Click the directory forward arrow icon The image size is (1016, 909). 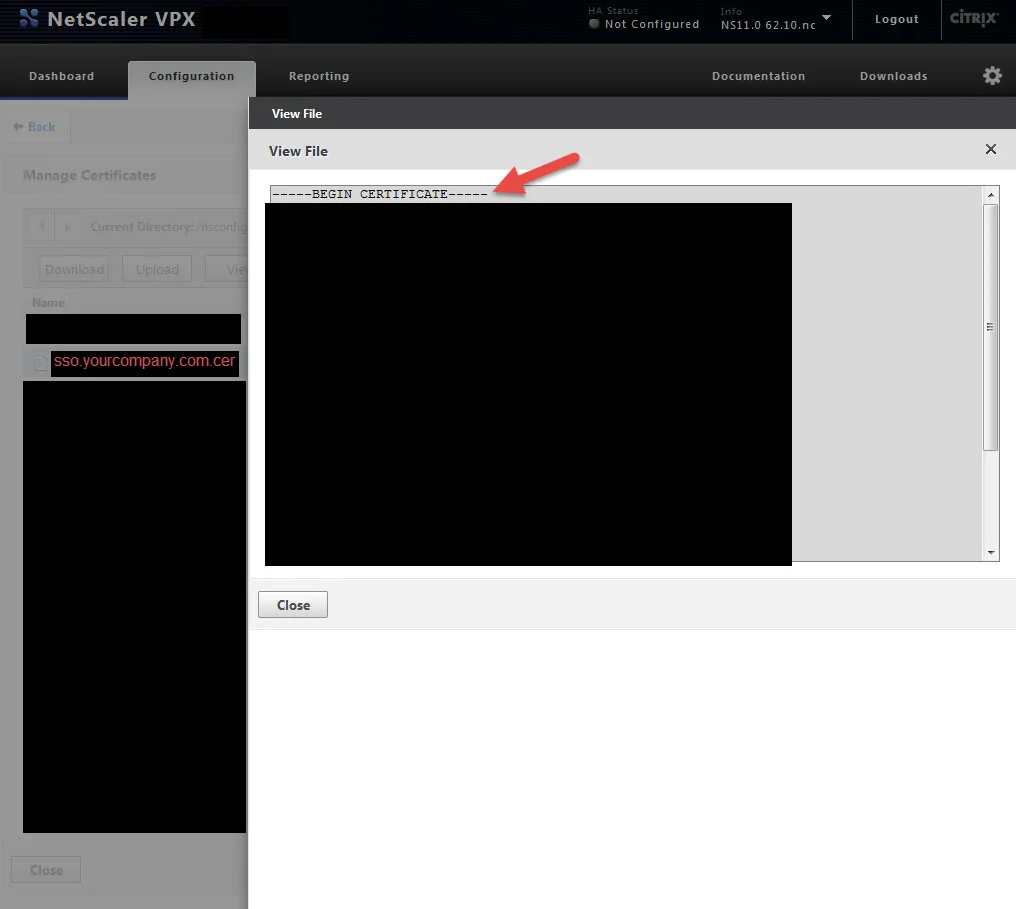coord(67,227)
